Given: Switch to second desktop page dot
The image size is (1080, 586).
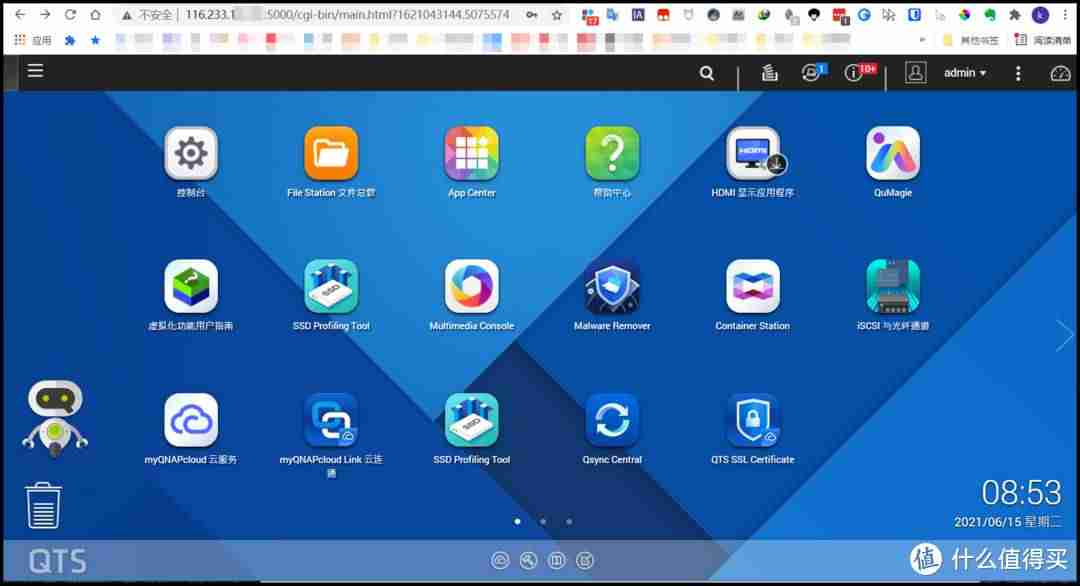Looking at the screenshot, I should (x=543, y=521).
